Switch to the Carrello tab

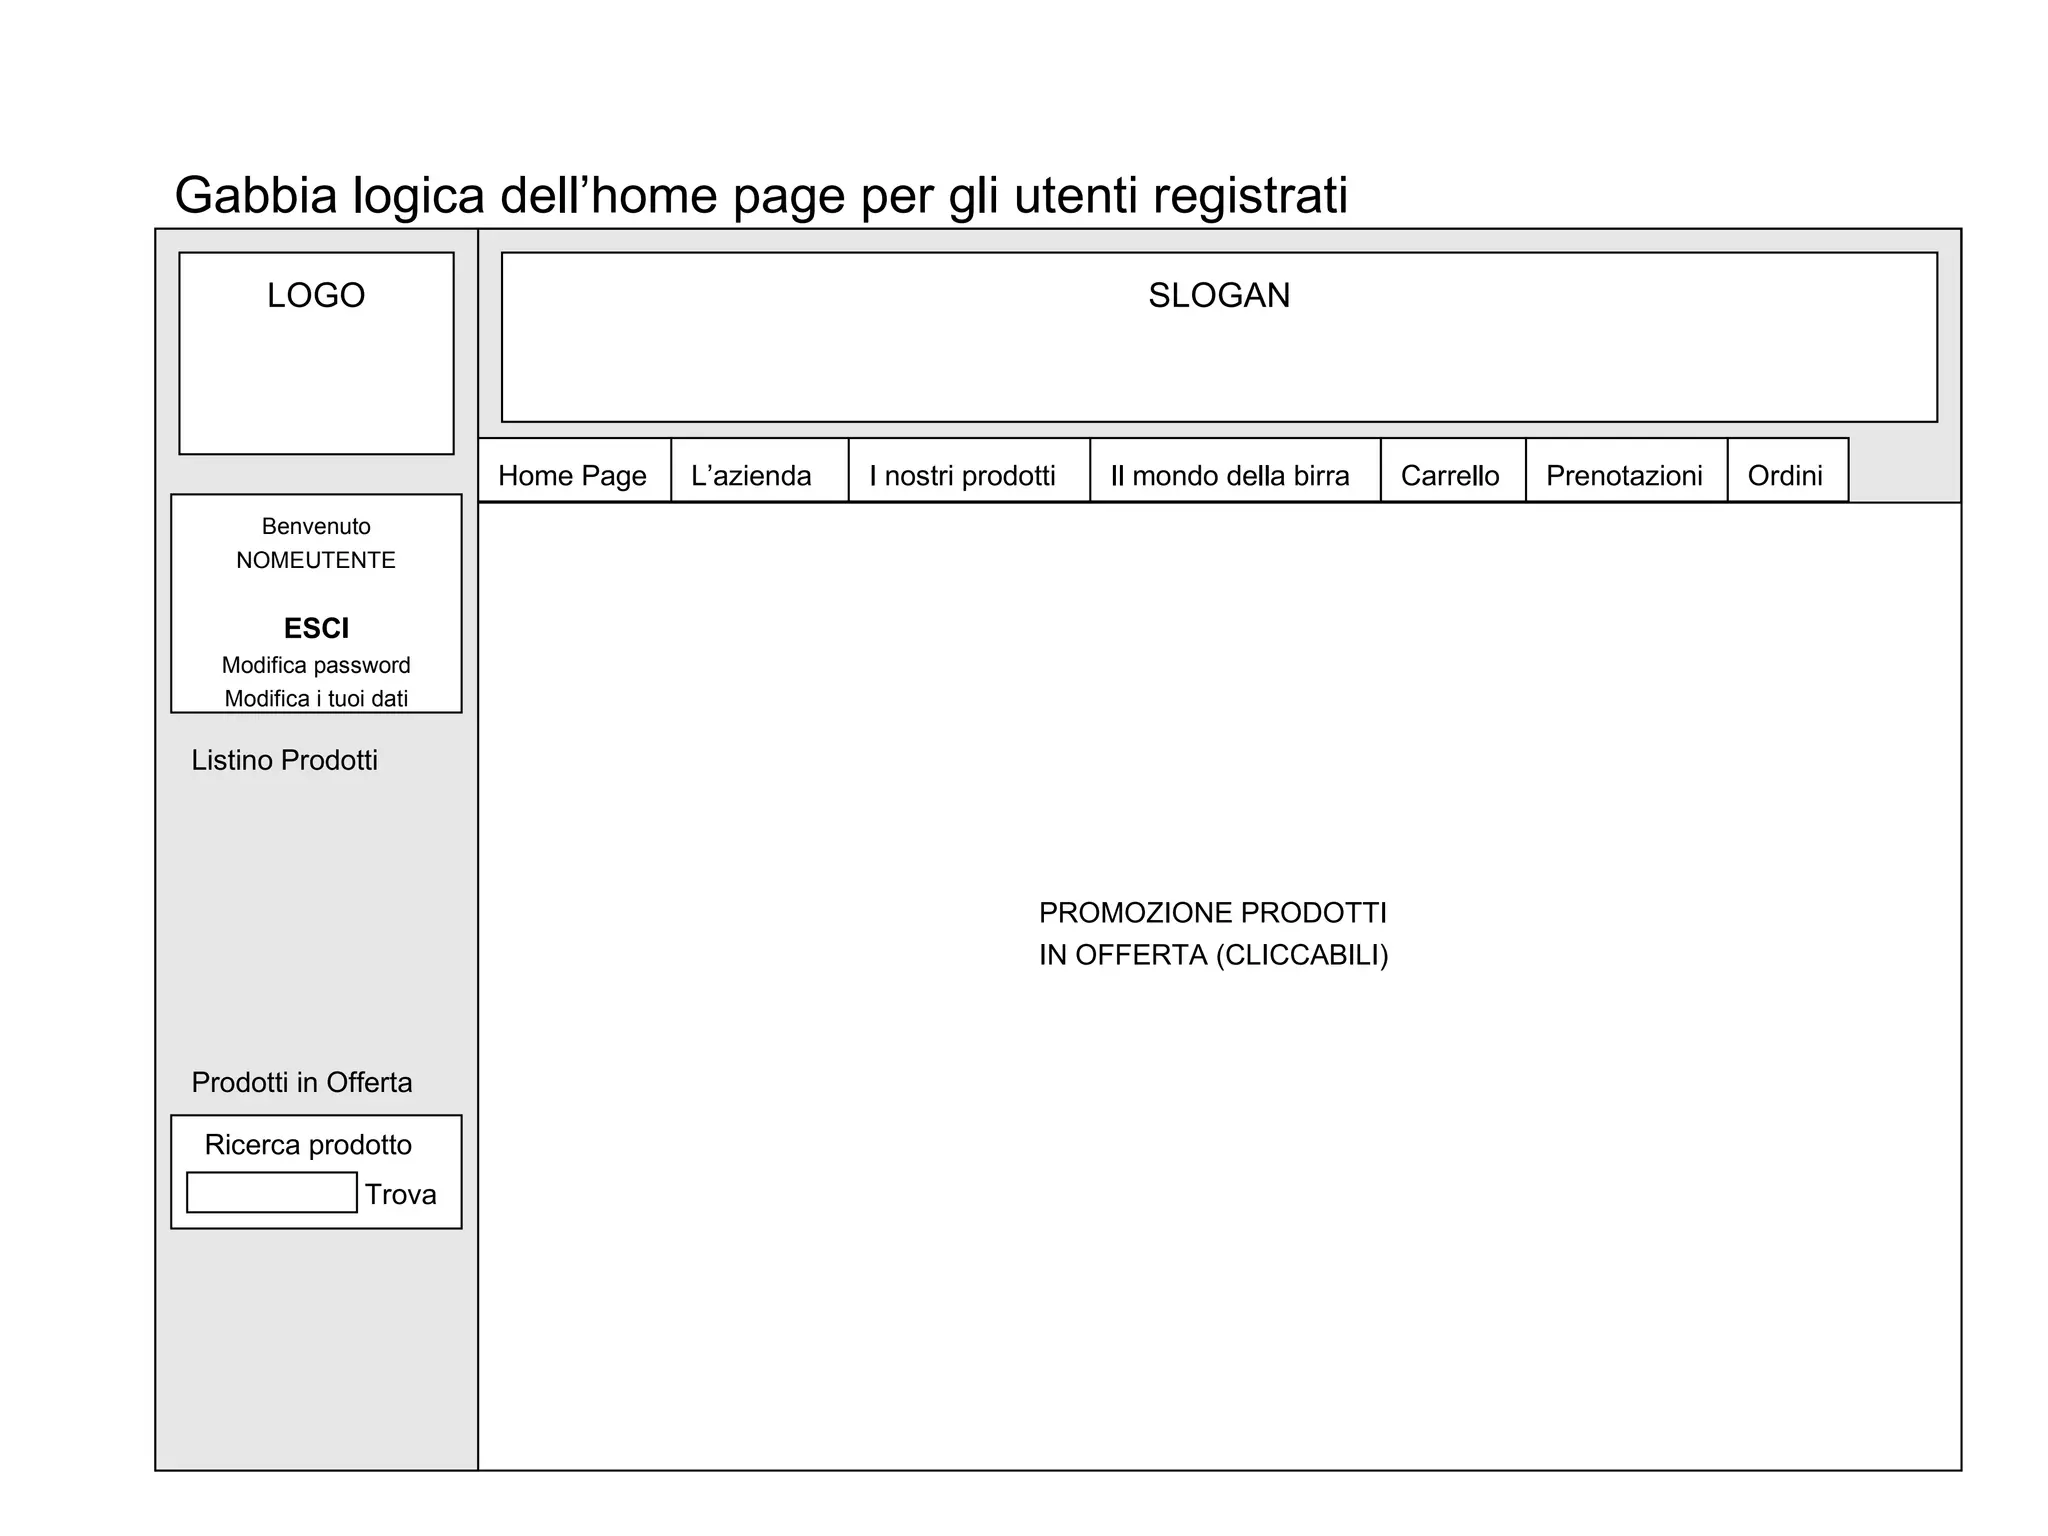click(x=1450, y=475)
